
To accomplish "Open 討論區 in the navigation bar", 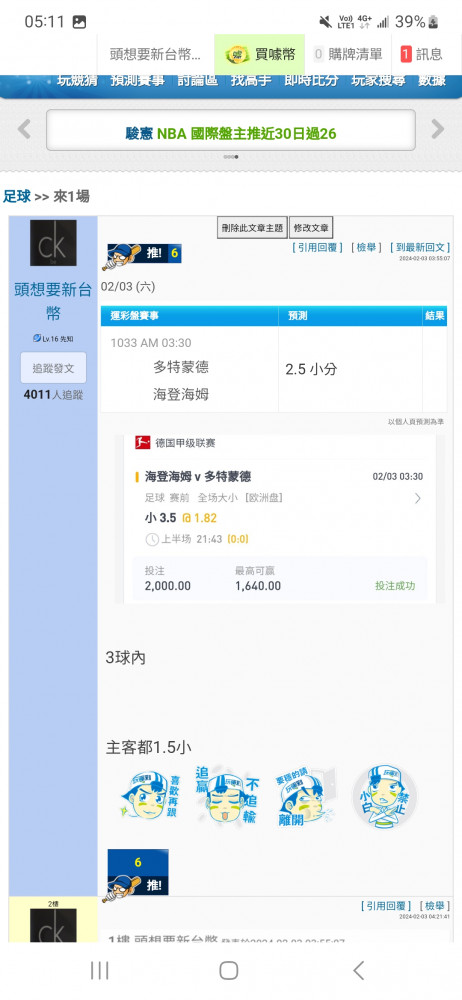I will 197,80.
